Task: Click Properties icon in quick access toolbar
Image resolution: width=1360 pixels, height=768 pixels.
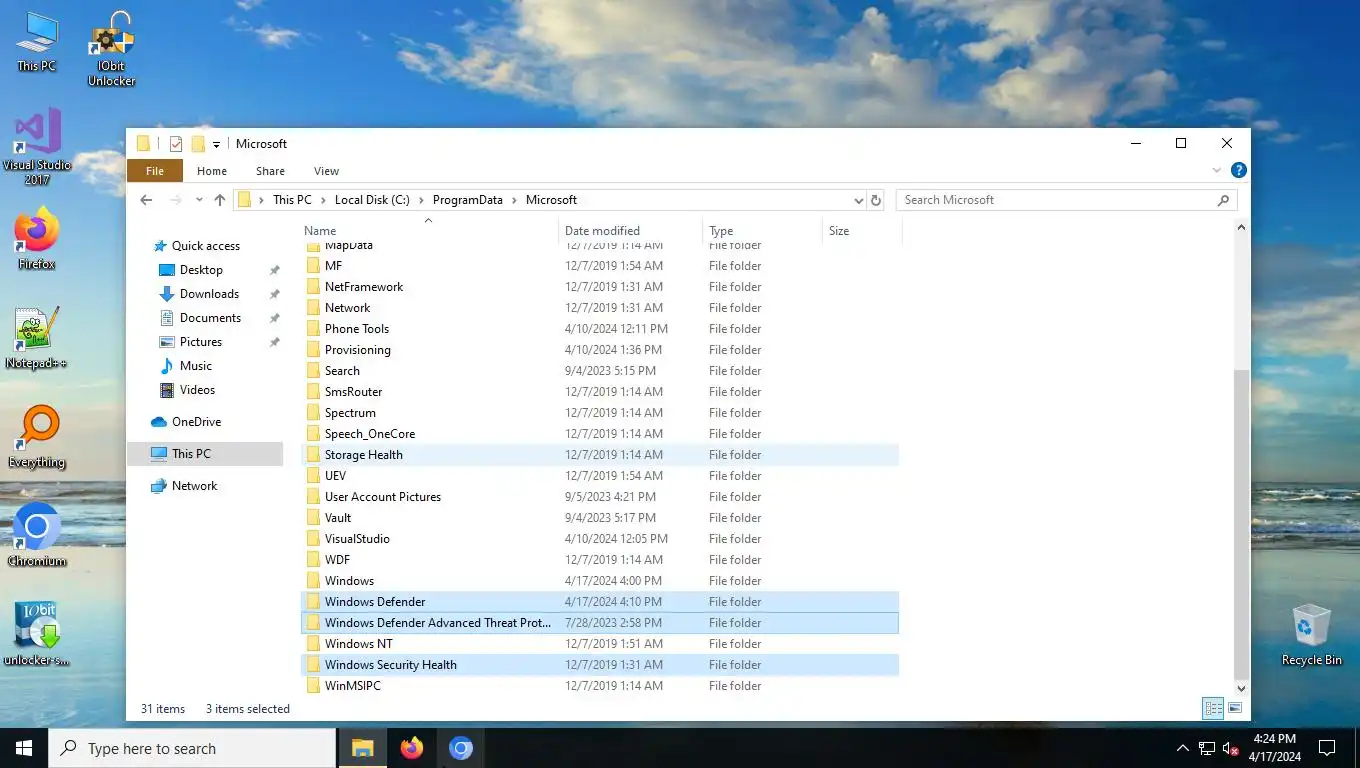Action: [x=176, y=144]
